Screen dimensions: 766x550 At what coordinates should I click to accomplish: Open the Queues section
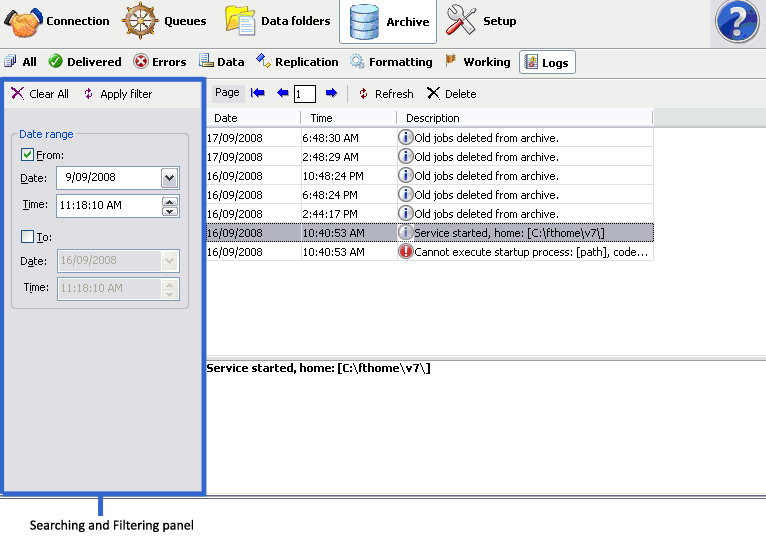(165, 21)
